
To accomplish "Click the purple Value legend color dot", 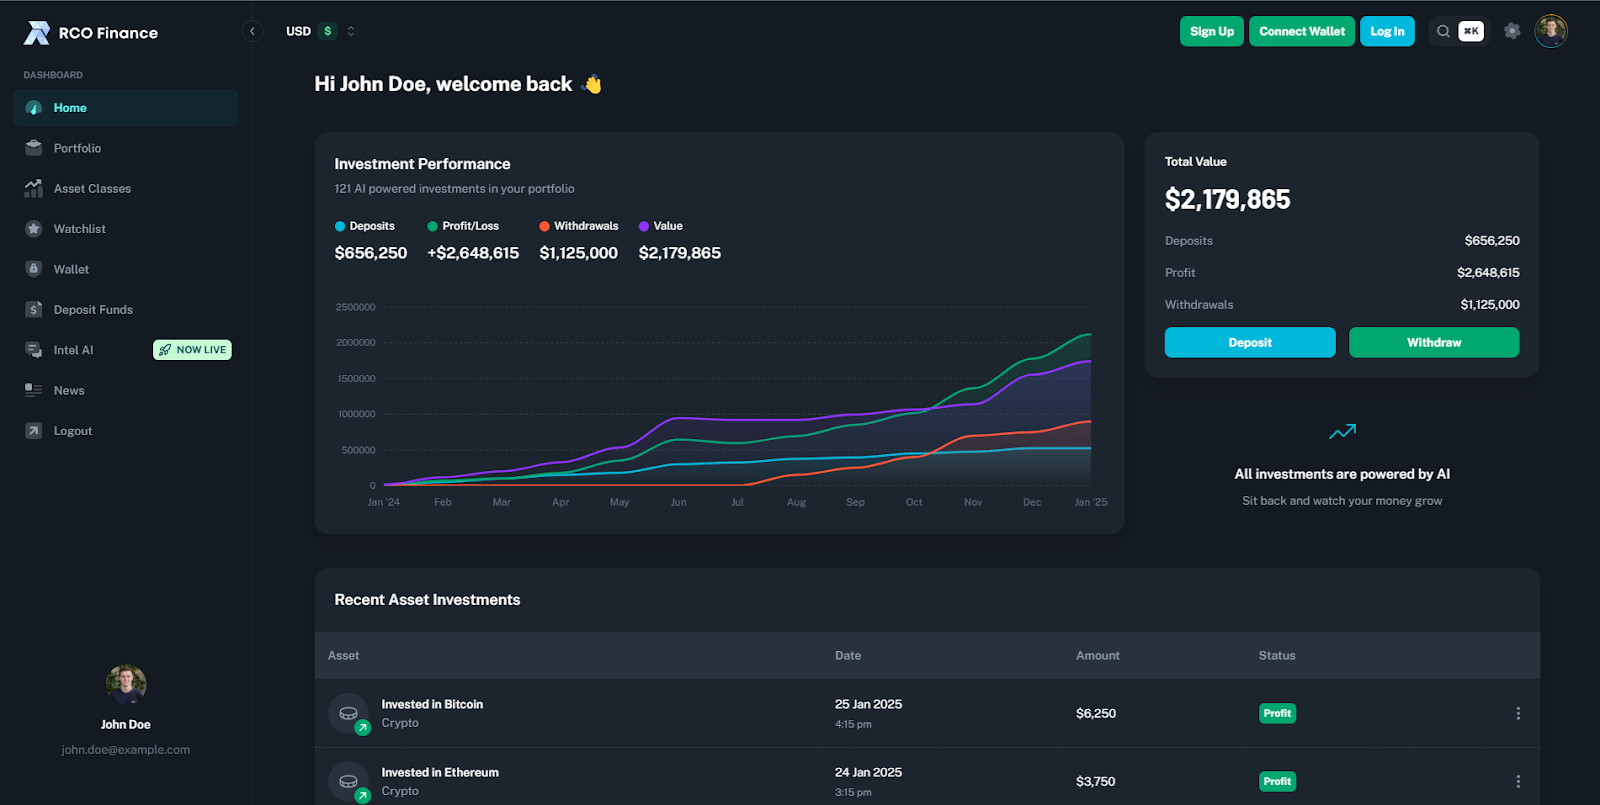I will [x=644, y=226].
